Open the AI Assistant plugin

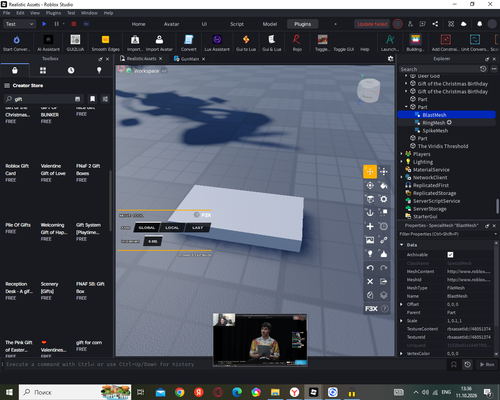pos(48,43)
